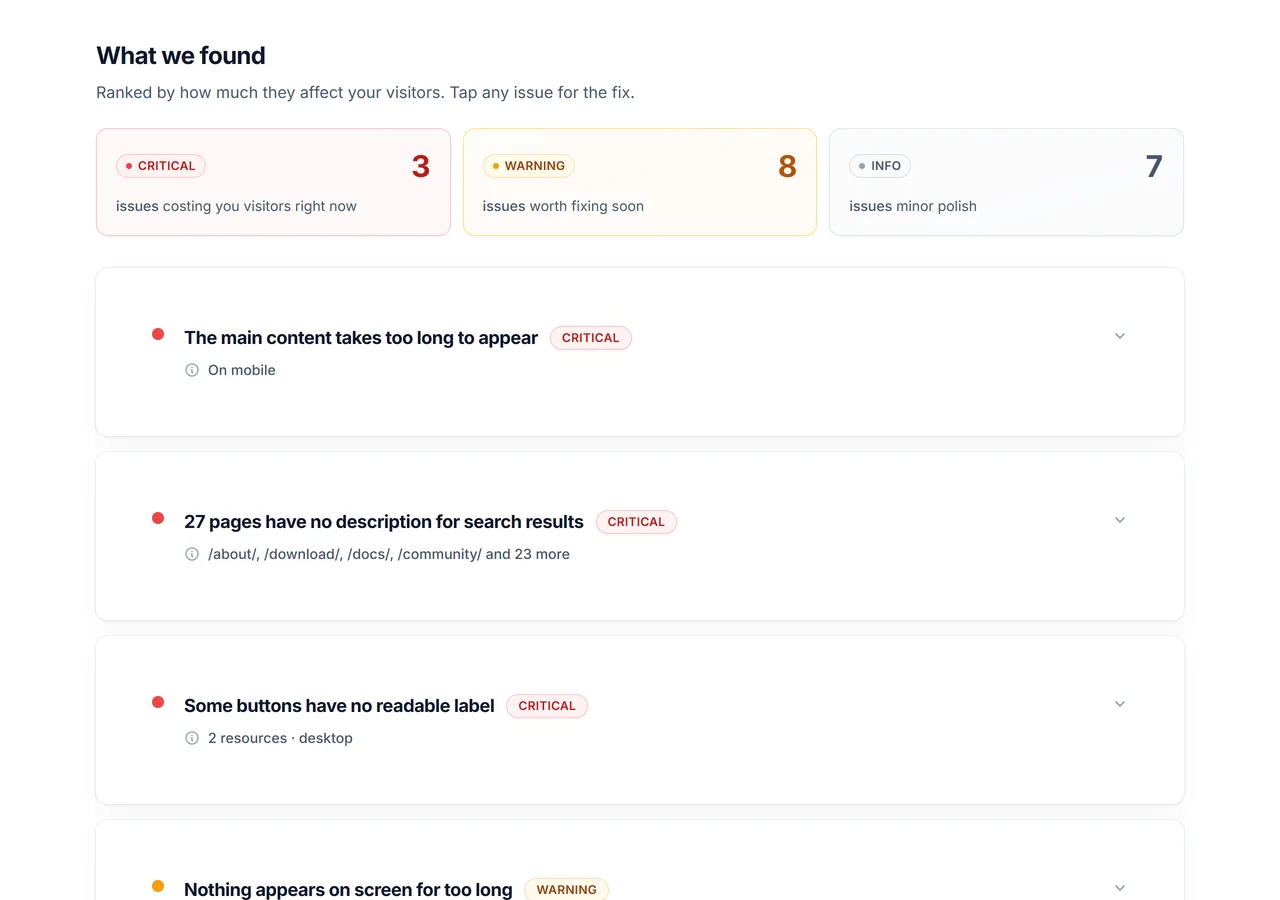The image size is (1280, 900).
Task: Click the warning count number 8
Action: click(787, 166)
